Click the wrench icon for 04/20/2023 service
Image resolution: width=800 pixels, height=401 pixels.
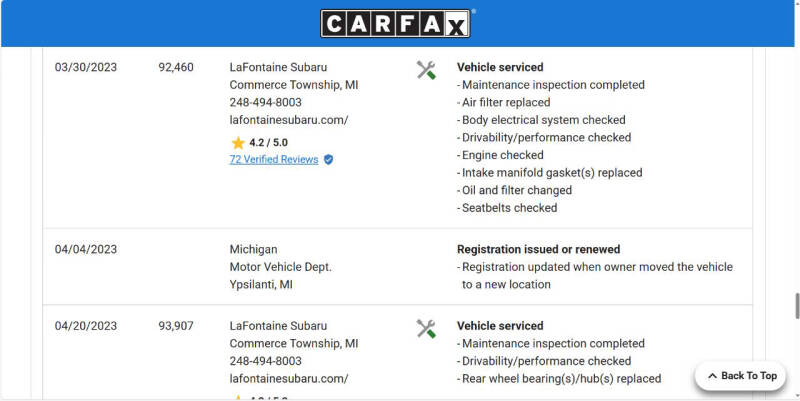[x=426, y=328]
